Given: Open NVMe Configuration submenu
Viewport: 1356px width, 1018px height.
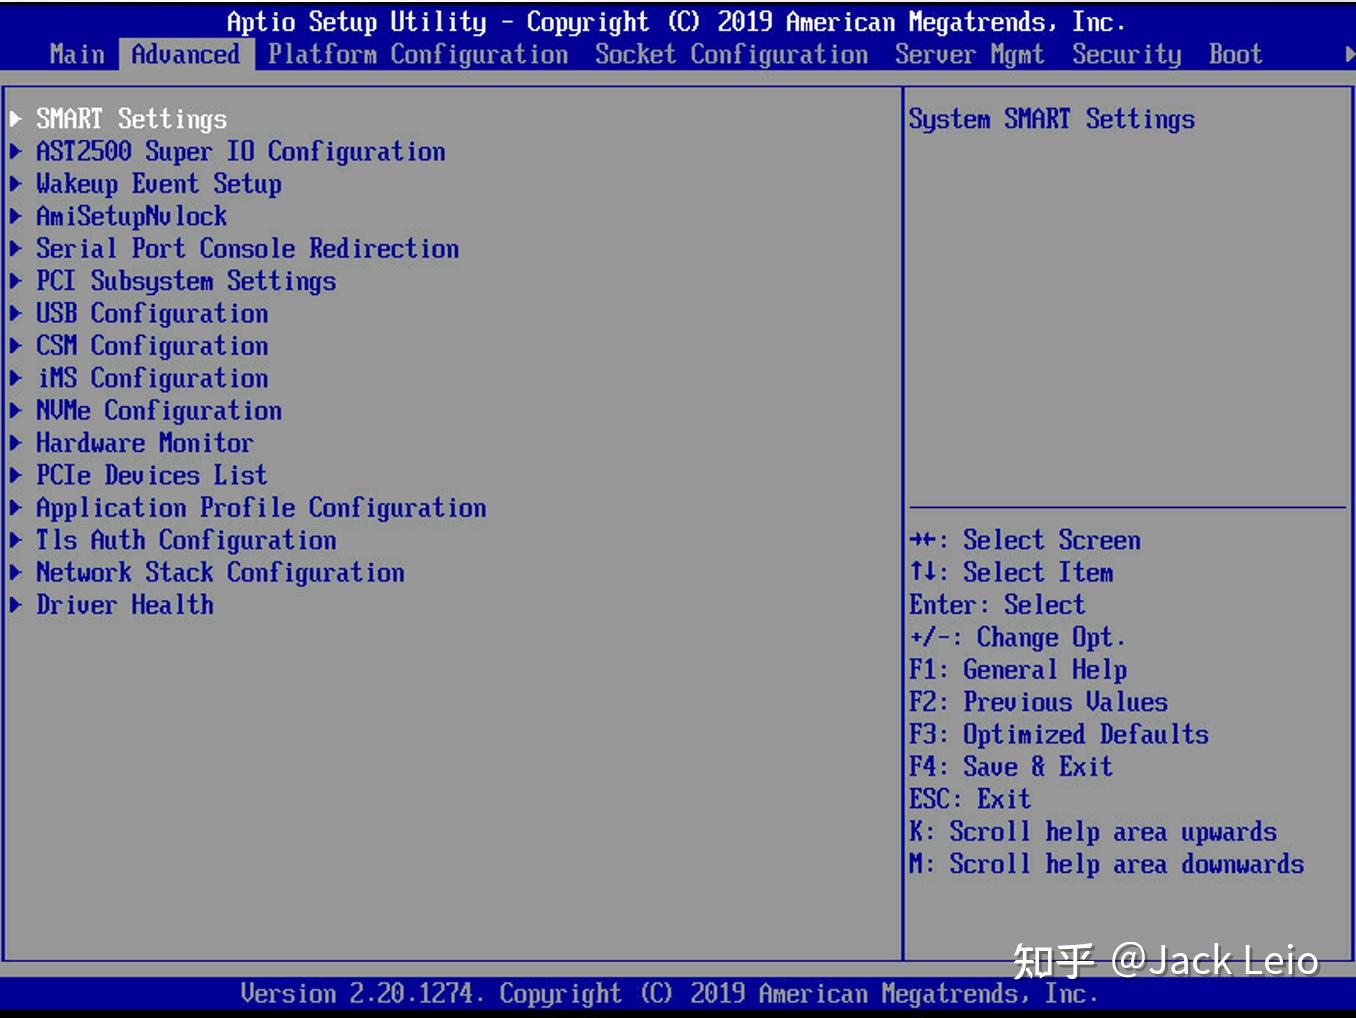Looking at the screenshot, I should (159, 410).
